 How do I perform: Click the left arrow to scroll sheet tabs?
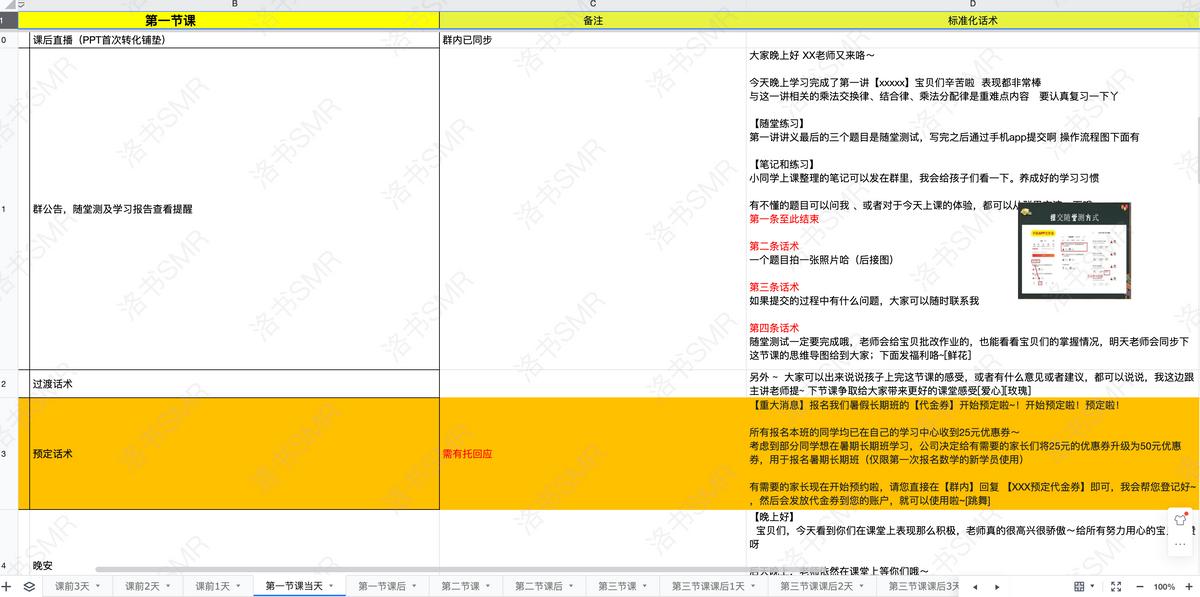coord(976,586)
